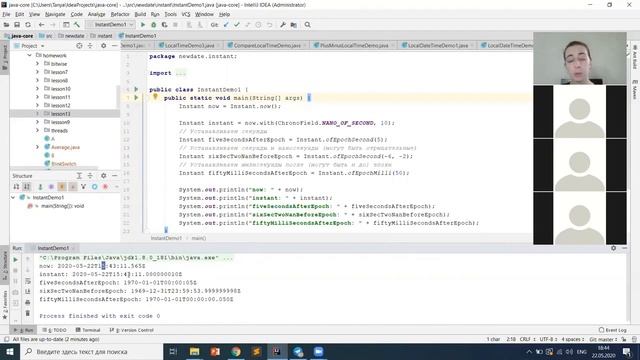Image resolution: width=640 pixels, height=360 pixels.
Task: Switch to LocalTimeDemo3.java tab
Action: pos(189,45)
